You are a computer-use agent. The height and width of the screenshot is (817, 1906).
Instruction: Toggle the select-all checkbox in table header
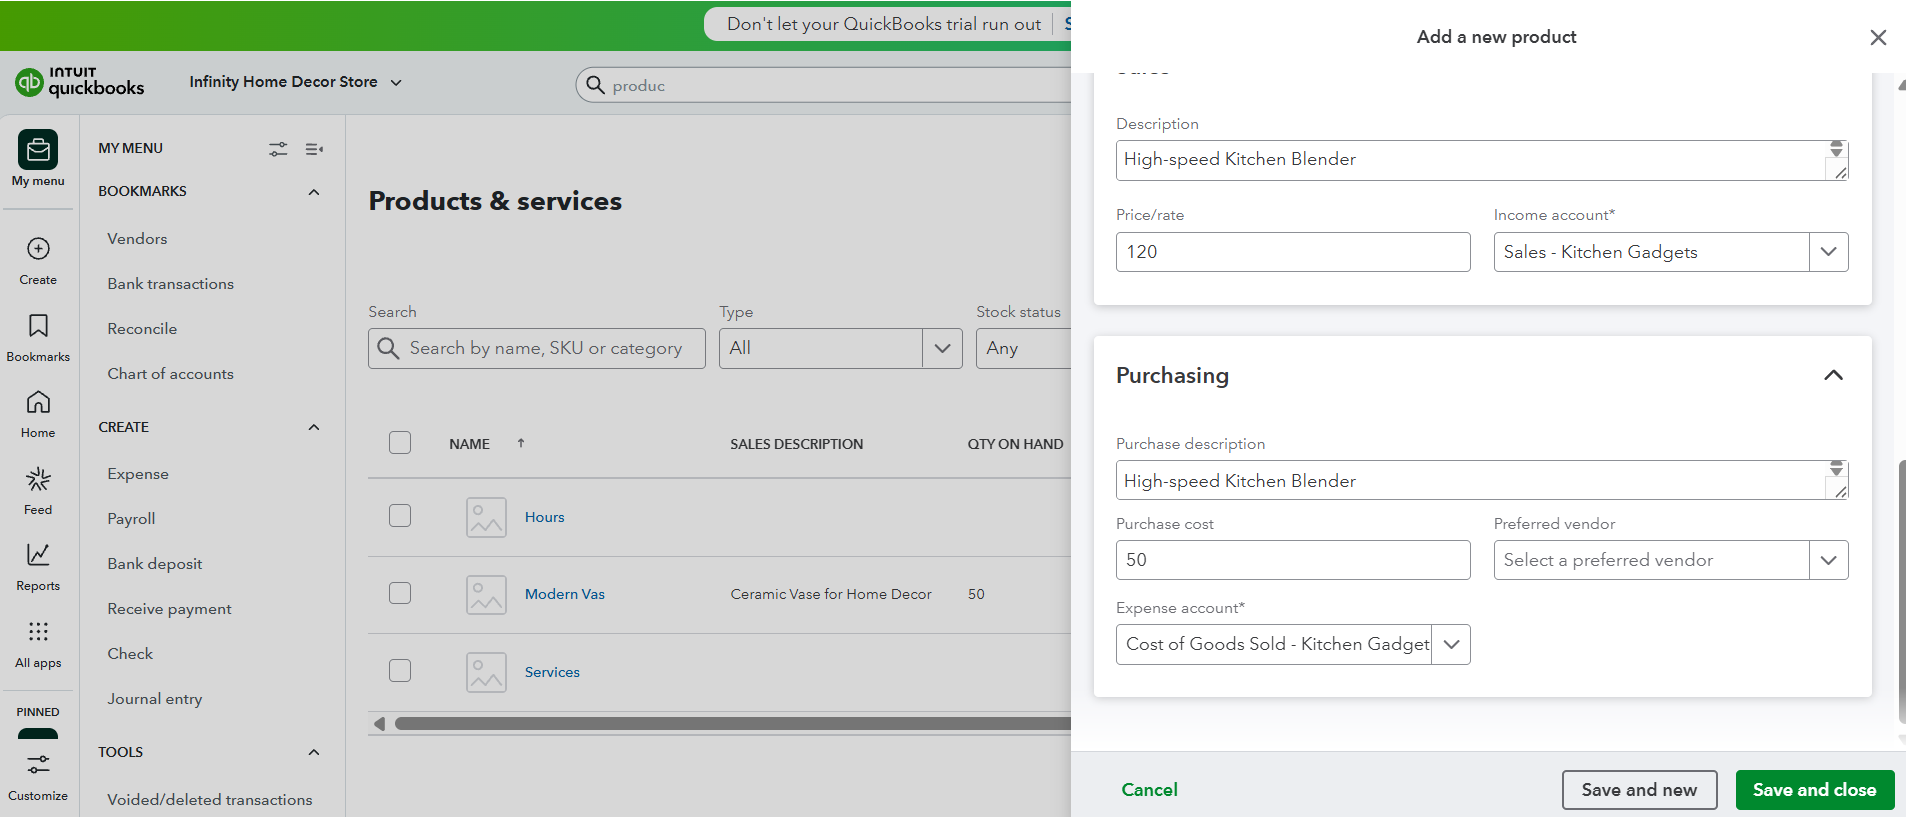(400, 443)
